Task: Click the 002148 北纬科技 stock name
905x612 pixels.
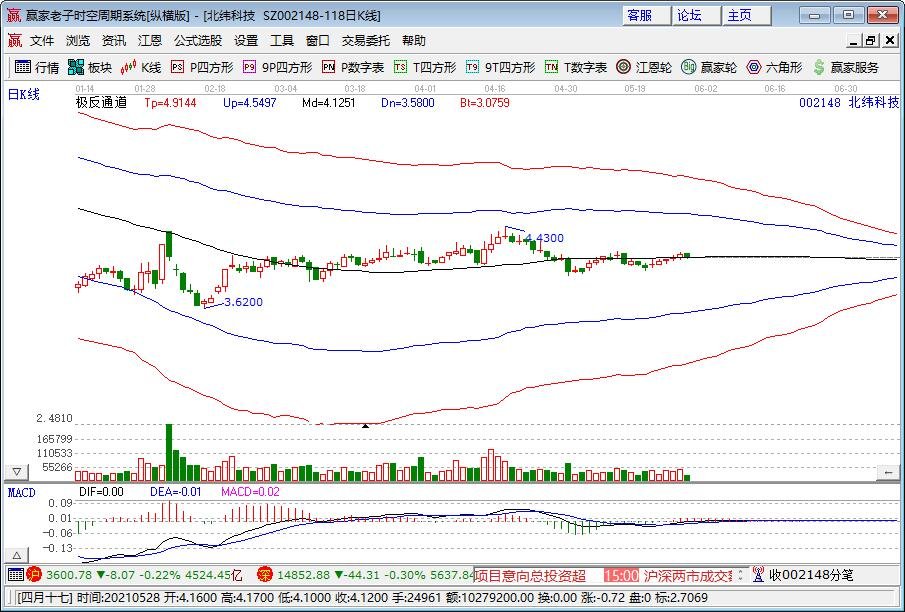Action: (849, 103)
